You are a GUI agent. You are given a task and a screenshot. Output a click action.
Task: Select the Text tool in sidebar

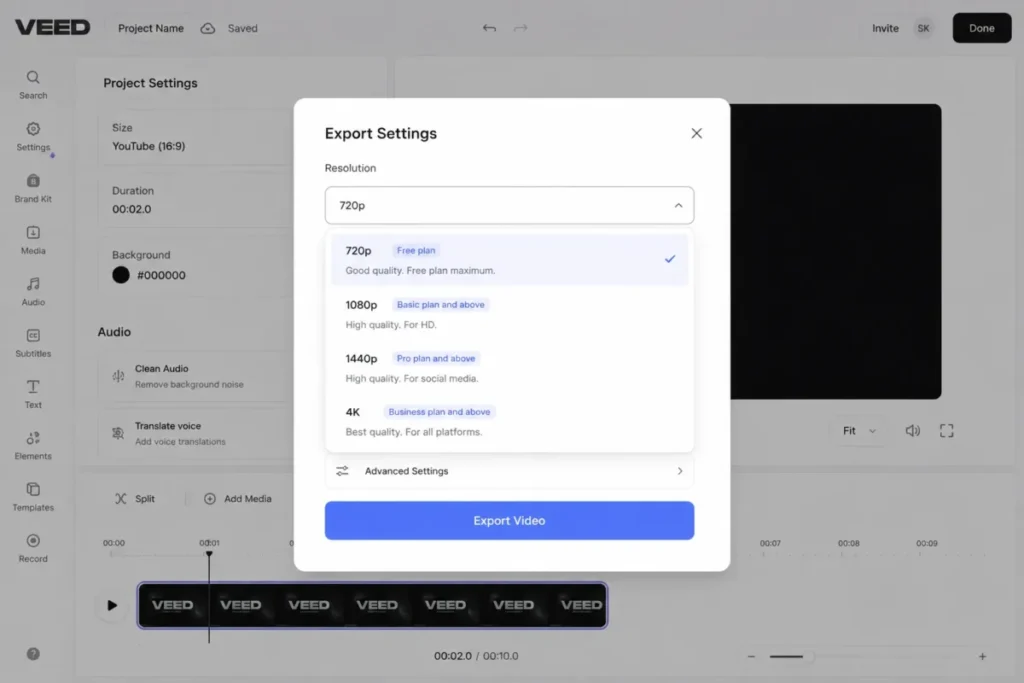[33, 394]
